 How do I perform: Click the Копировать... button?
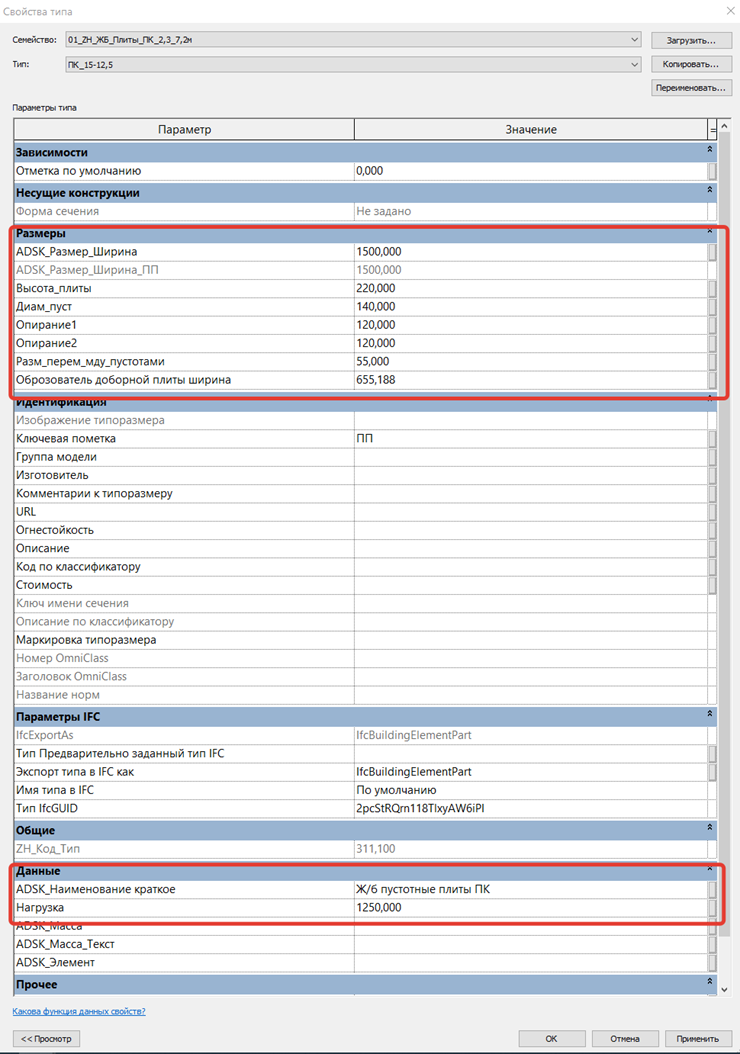pyautogui.click(x=691, y=65)
